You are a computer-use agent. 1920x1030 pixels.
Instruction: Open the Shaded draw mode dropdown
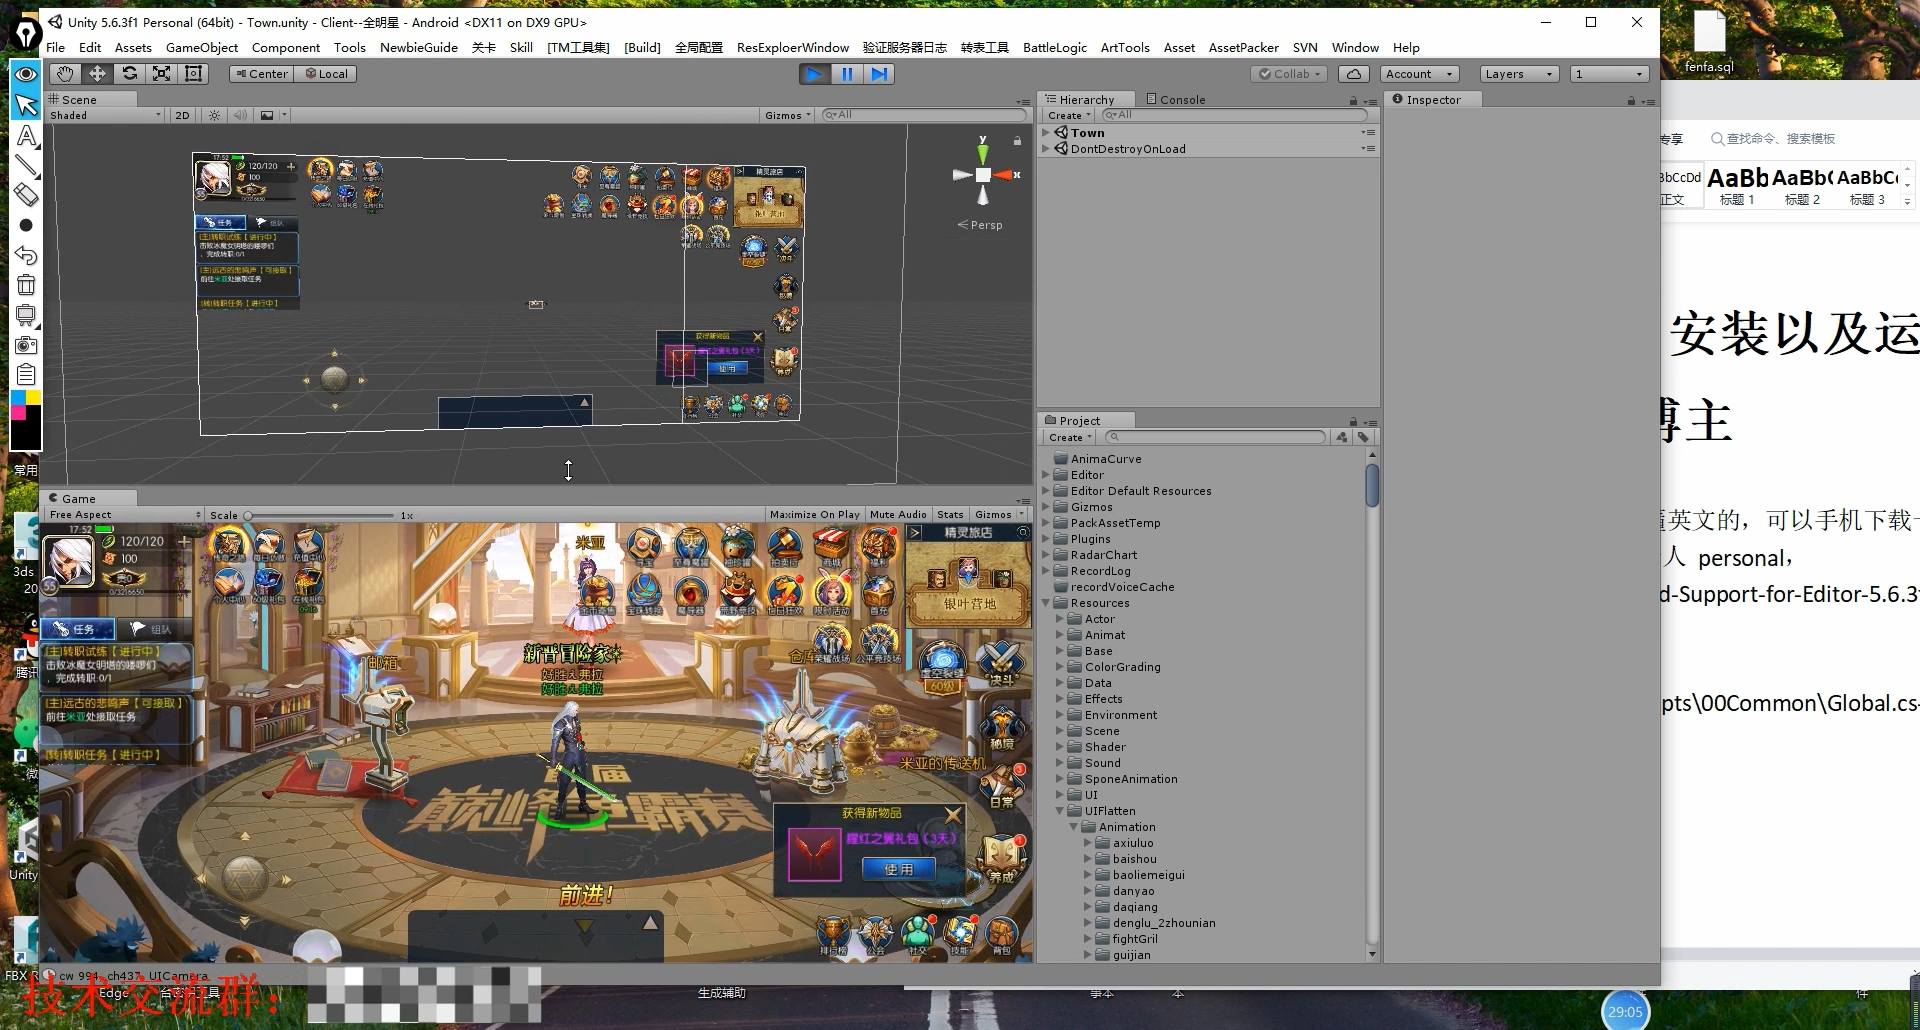105,115
